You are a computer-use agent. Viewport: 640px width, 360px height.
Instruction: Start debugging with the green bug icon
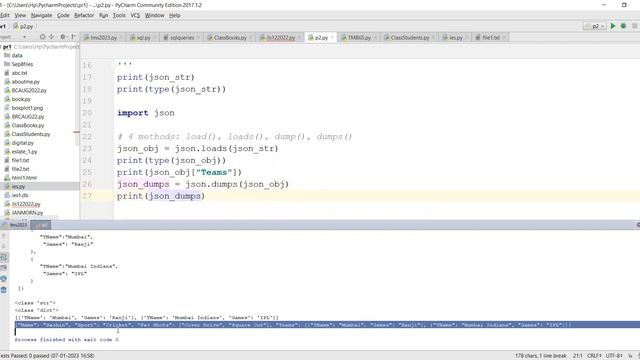coord(623,26)
